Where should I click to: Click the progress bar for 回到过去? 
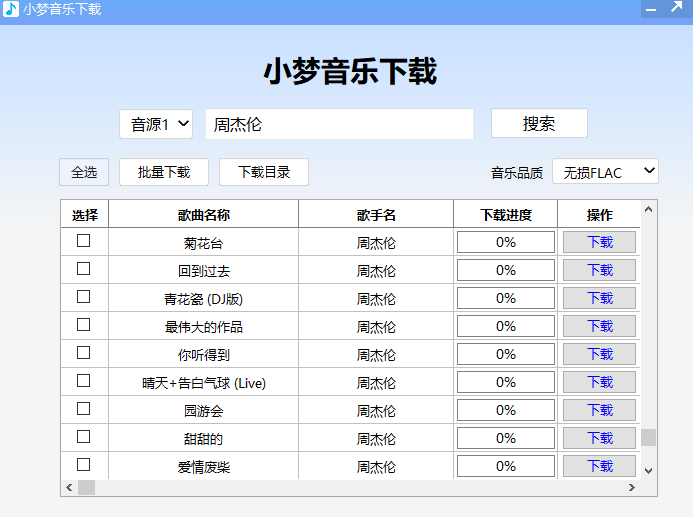tap(506, 270)
